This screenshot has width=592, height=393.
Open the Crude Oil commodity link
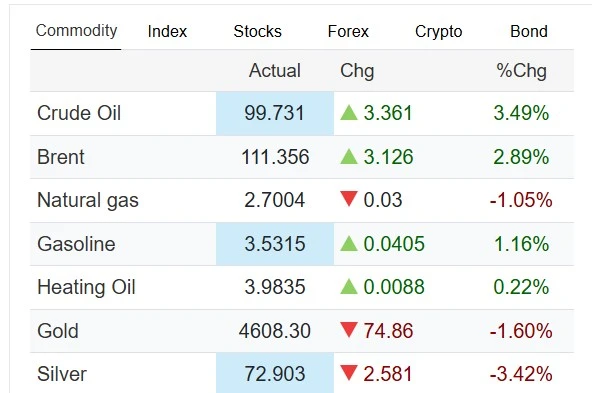(x=79, y=113)
